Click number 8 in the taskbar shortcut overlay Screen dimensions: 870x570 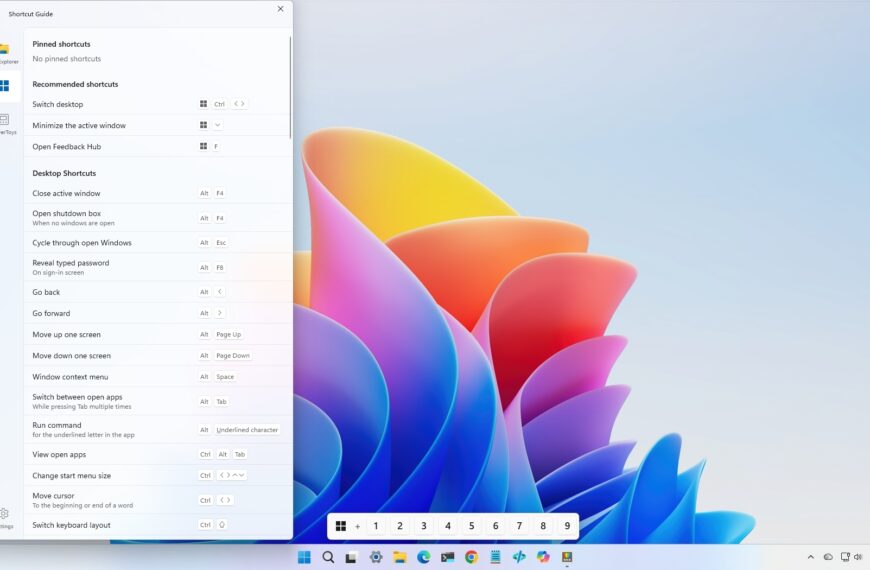543,526
